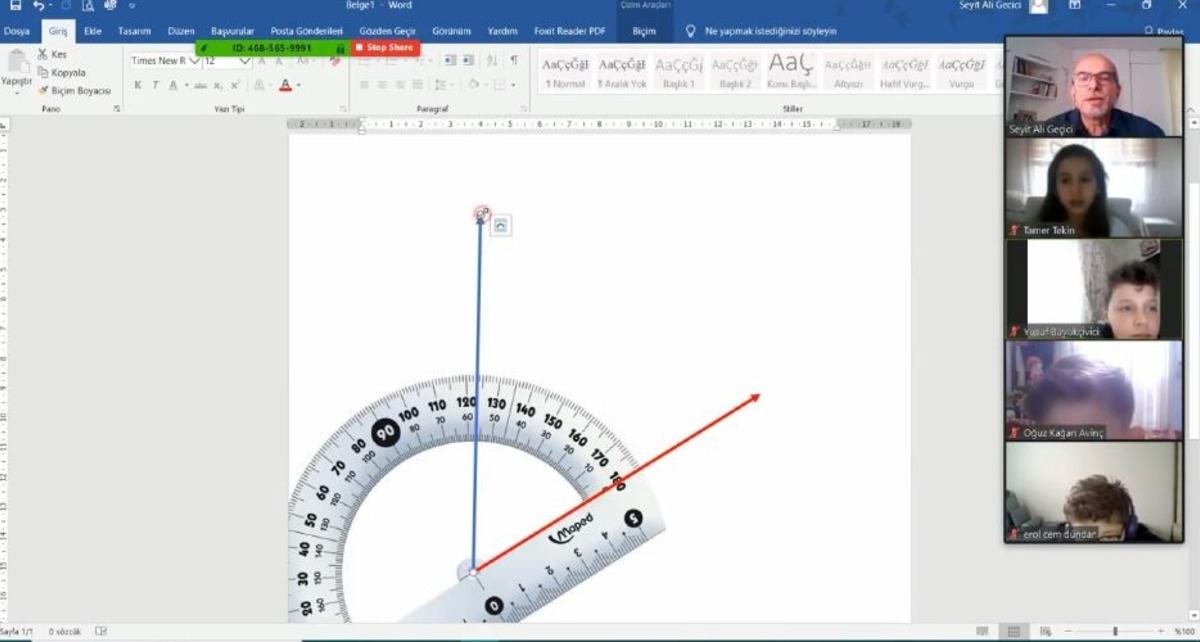The height and width of the screenshot is (642, 1200).
Task: Open the Ekle ribbon tab
Action: pos(93,31)
